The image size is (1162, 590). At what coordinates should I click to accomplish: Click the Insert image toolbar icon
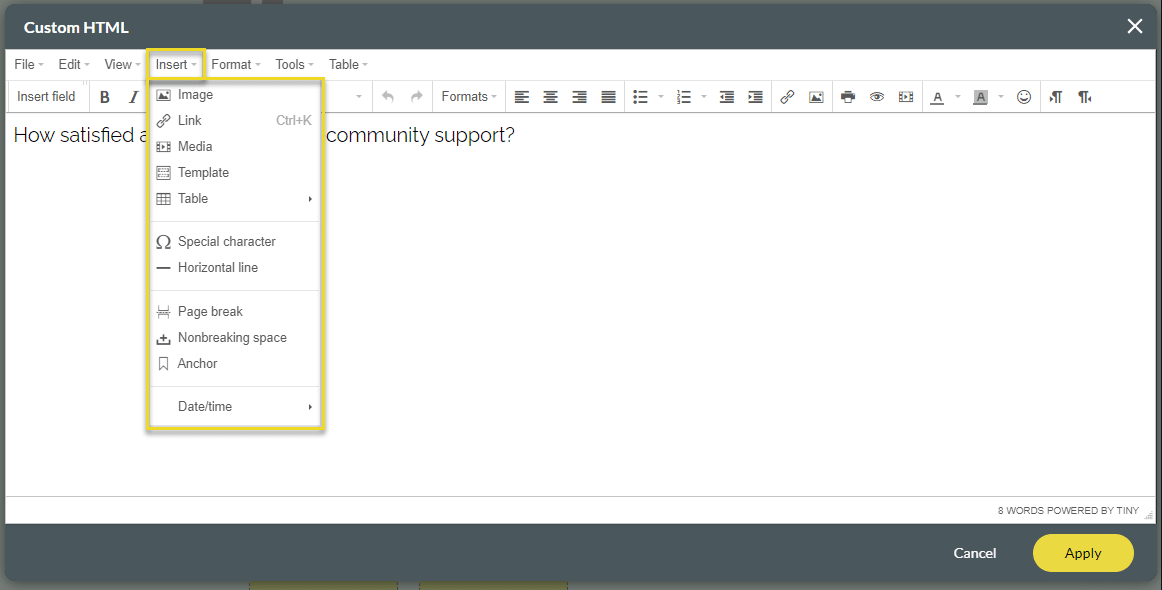[x=816, y=96]
